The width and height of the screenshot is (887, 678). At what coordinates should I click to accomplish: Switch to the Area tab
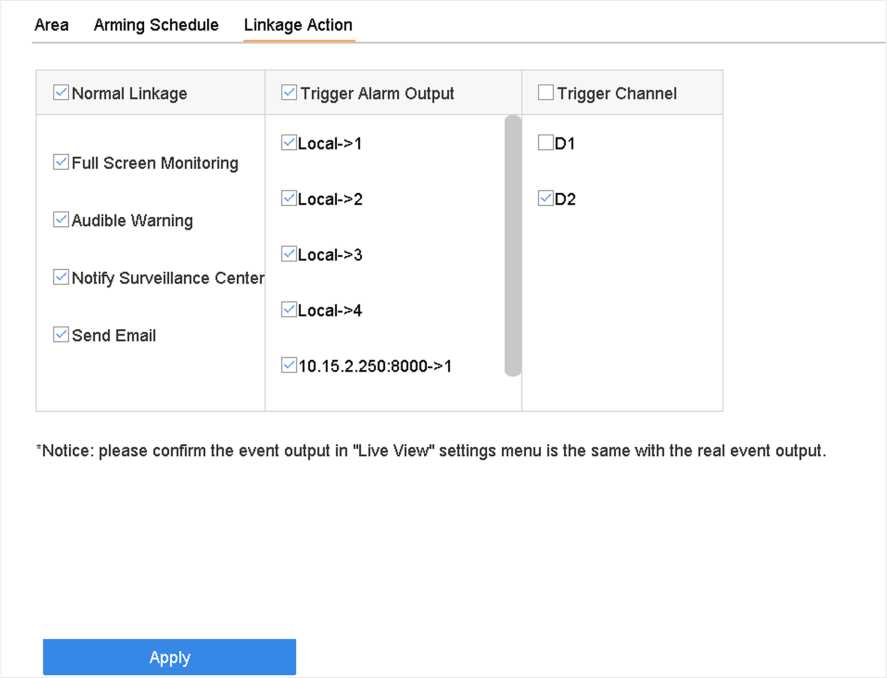[51, 25]
